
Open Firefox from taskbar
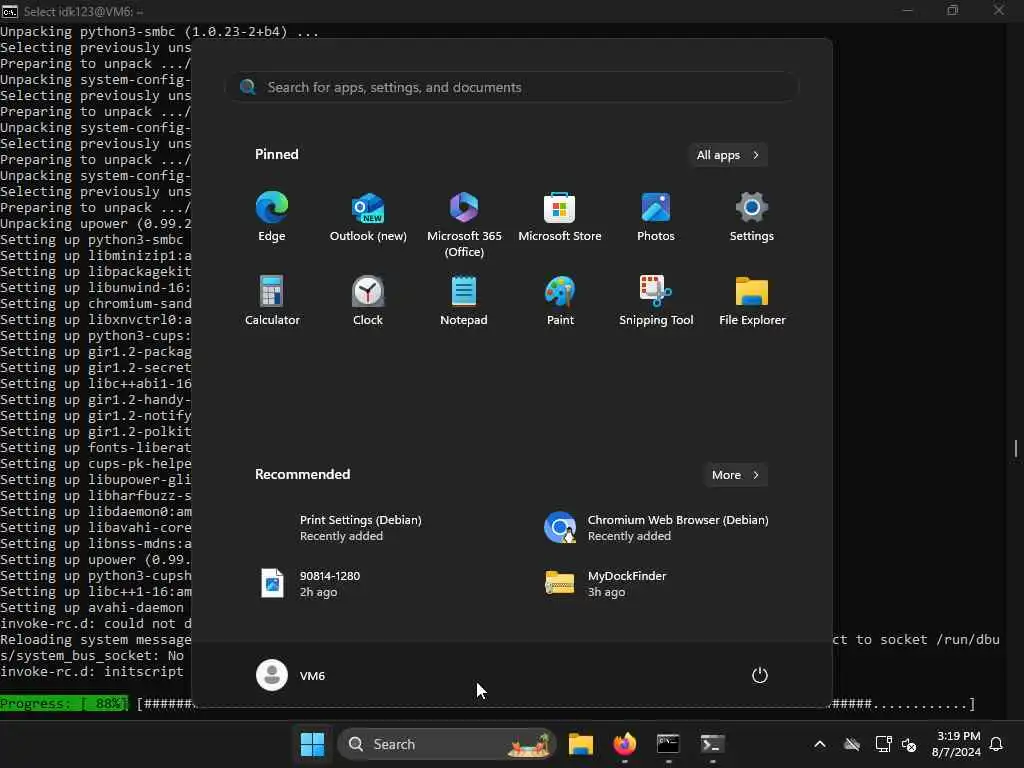(x=624, y=744)
